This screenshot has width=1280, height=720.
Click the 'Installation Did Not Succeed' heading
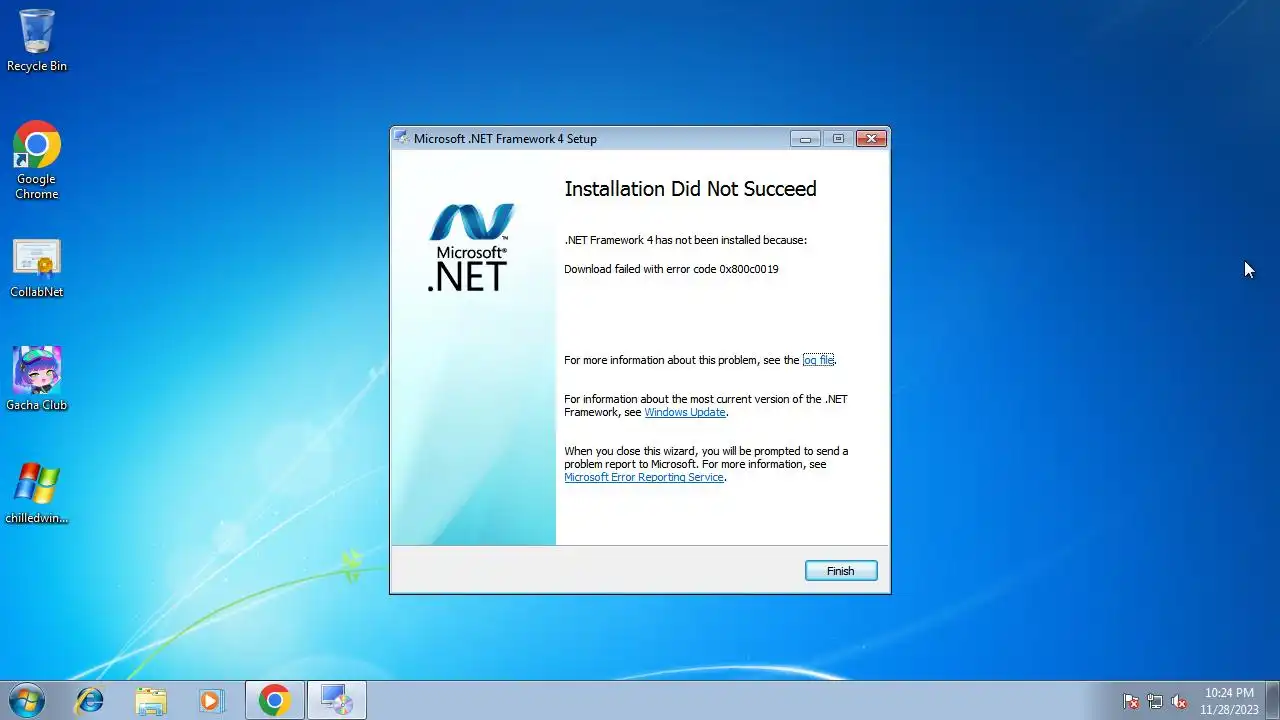click(690, 189)
